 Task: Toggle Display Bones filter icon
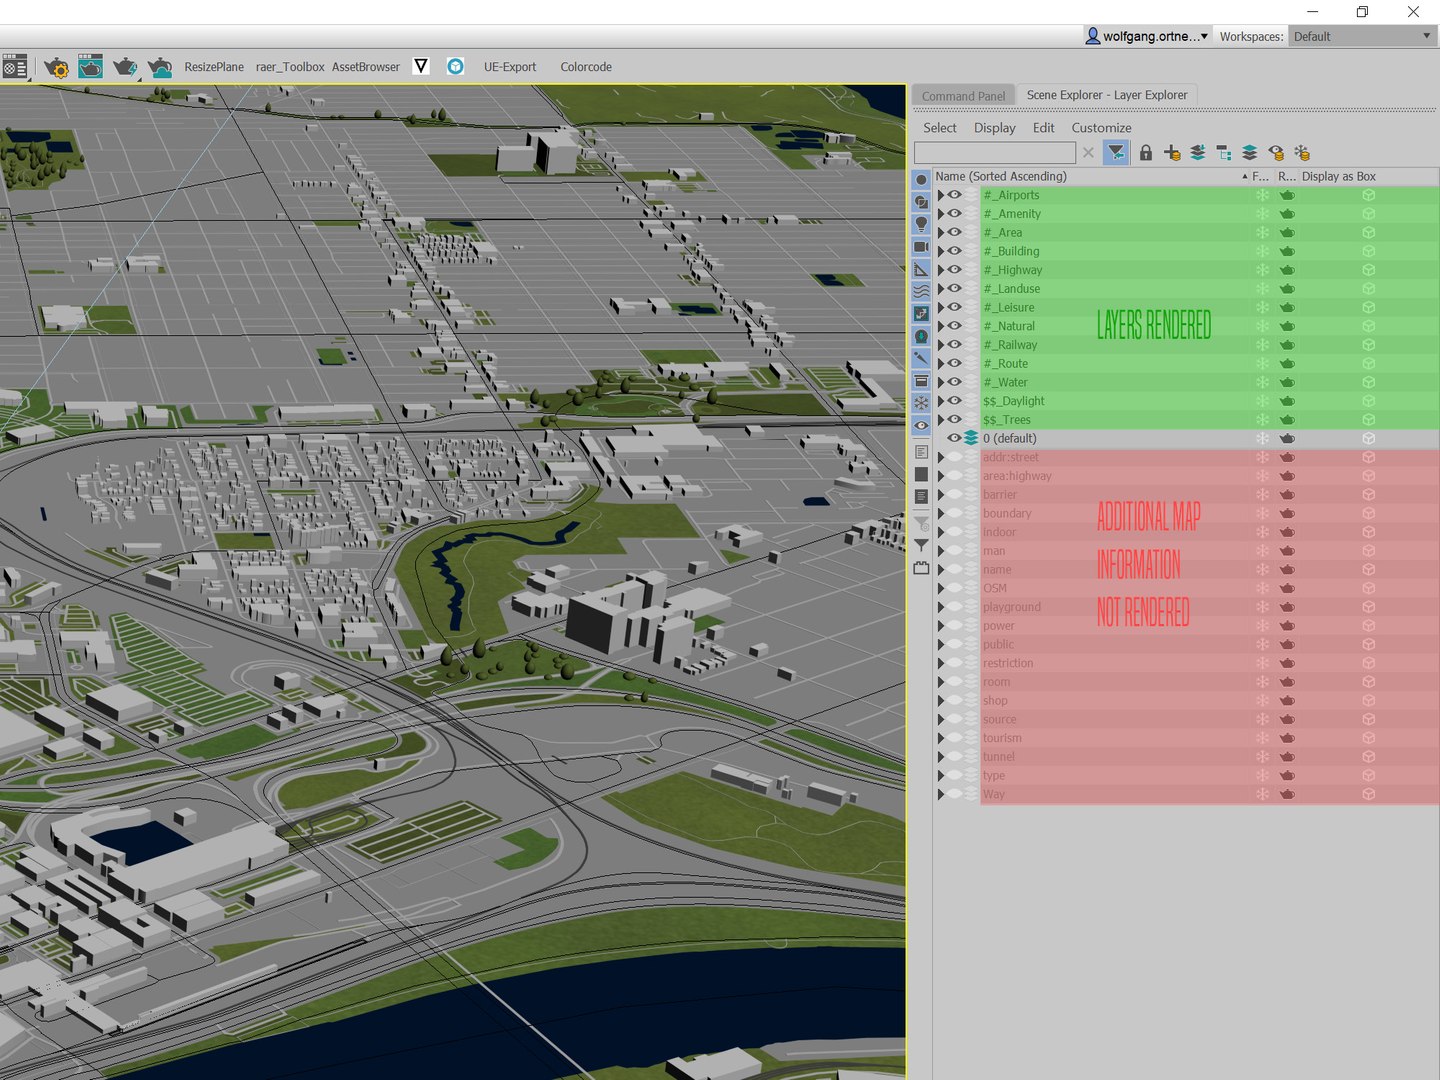click(921, 358)
